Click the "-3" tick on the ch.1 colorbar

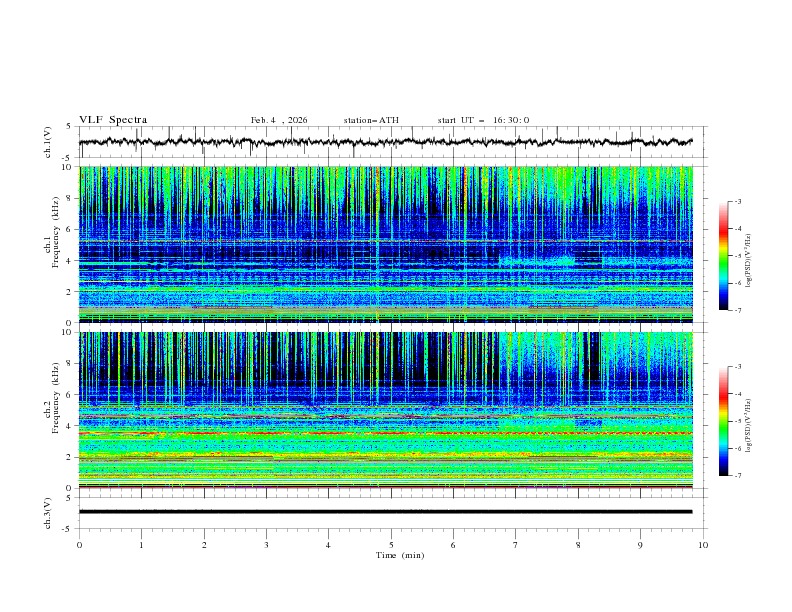pos(737,201)
